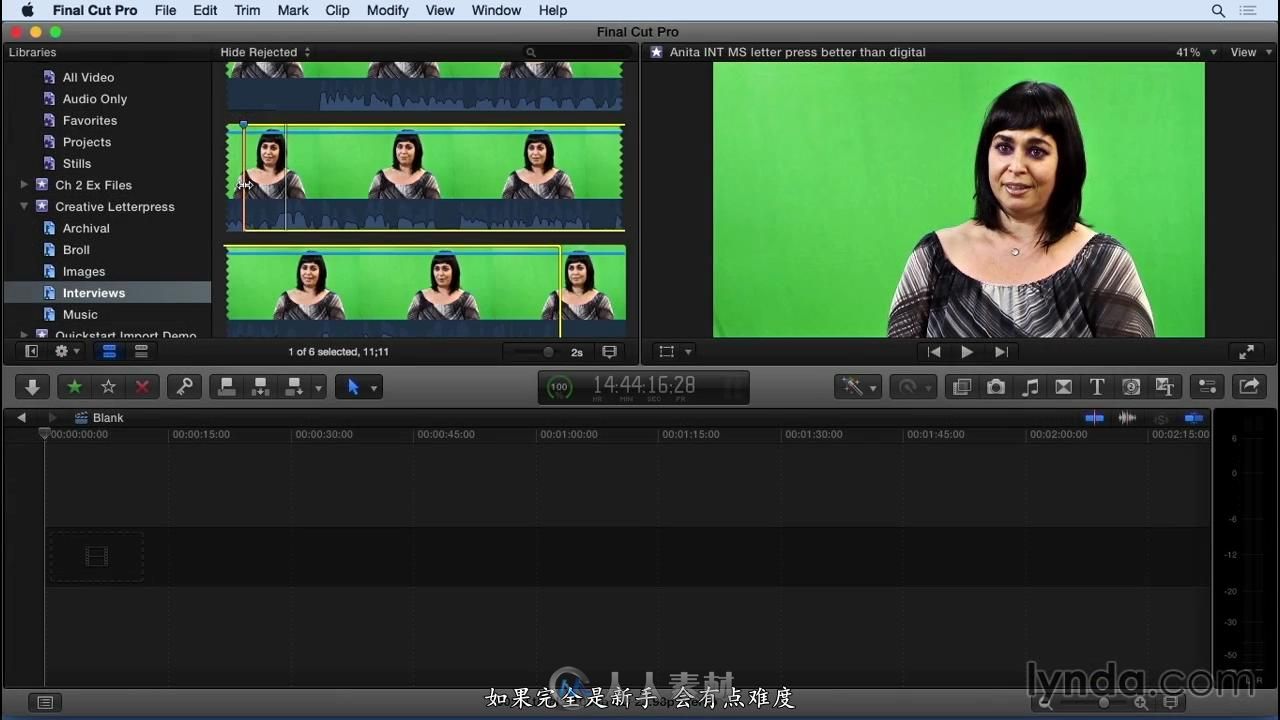Open the tools pop-up menu arrow
Image resolution: width=1280 pixels, height=720 pixels.
tap(374, 387)
